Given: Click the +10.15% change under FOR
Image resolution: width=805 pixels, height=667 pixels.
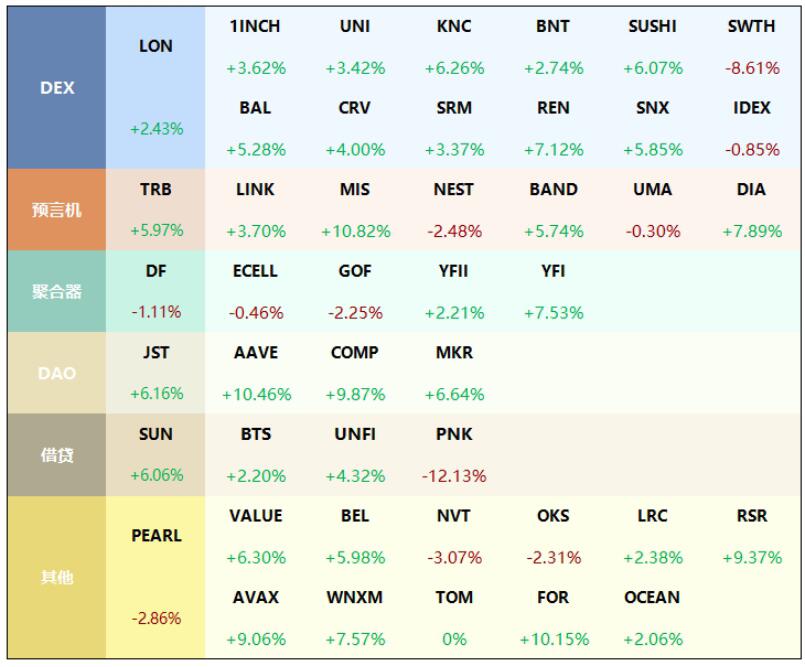Looking at the screenshot, I should coord(553,639).
